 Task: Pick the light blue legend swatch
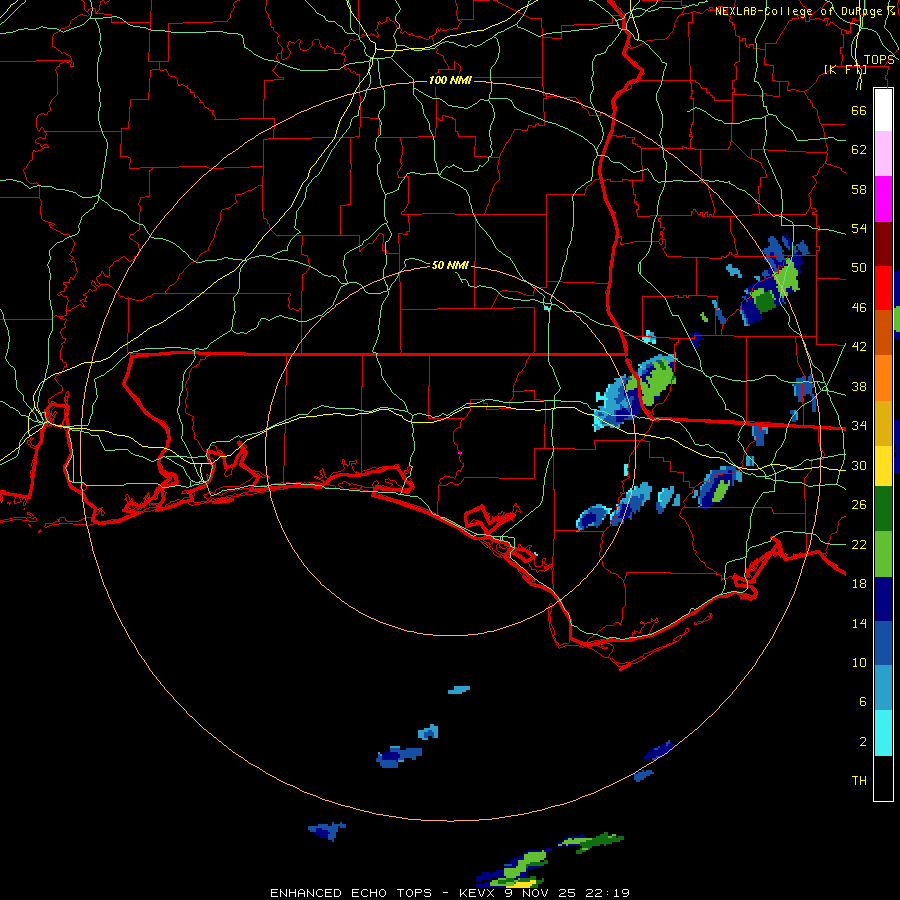tap(883, 688)
